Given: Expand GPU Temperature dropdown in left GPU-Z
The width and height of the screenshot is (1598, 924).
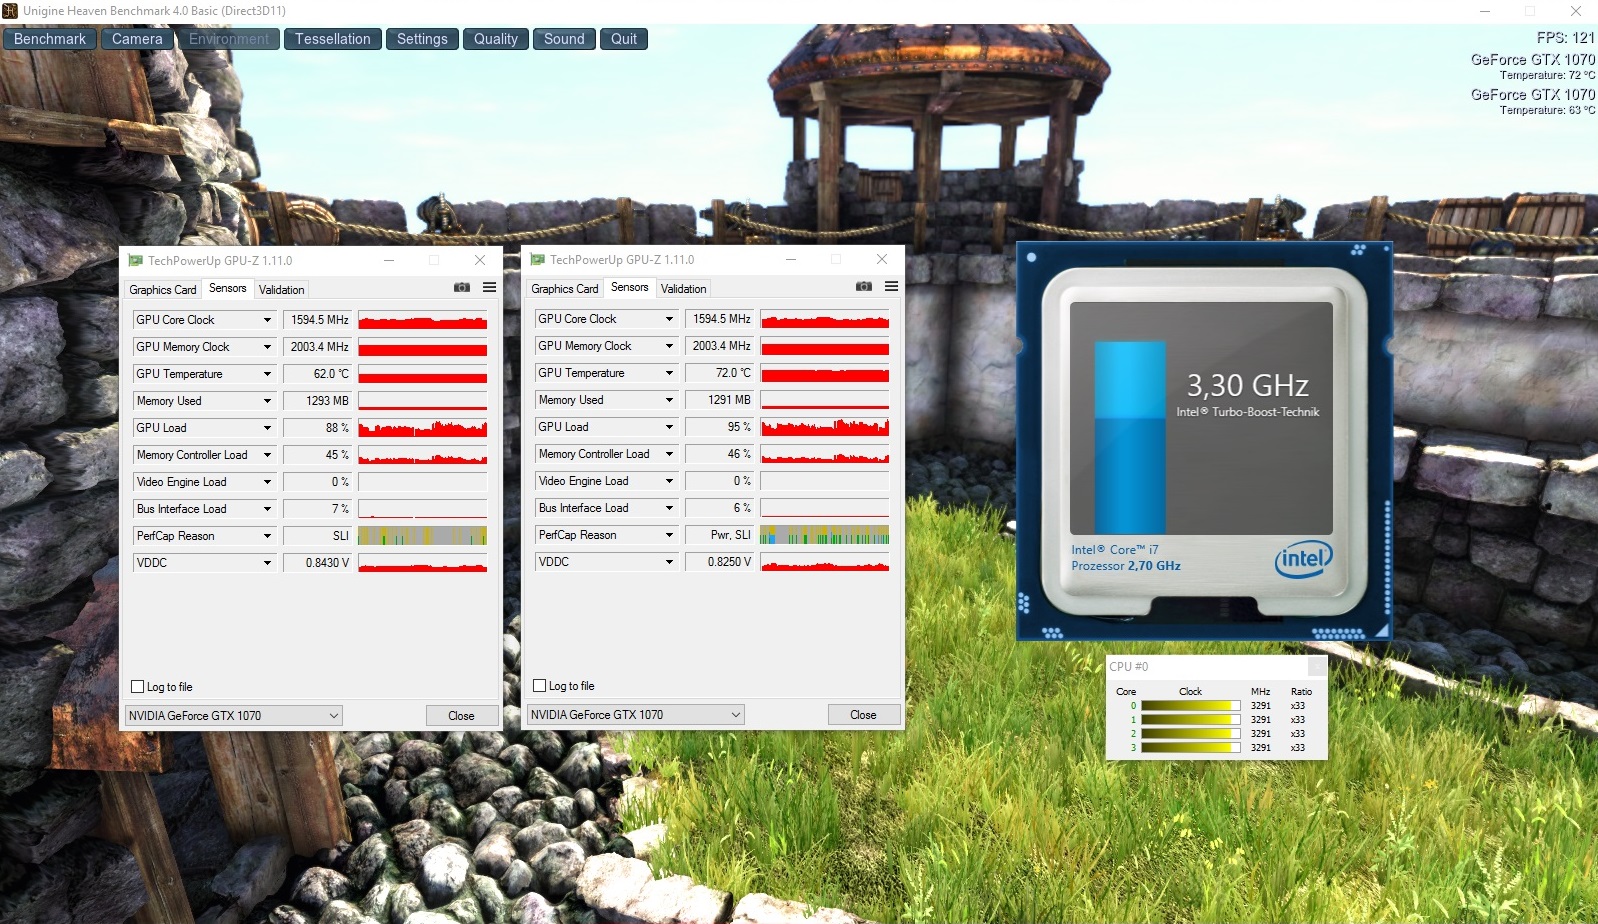Looking at the screenshot, I should click(x=267, y=374).
